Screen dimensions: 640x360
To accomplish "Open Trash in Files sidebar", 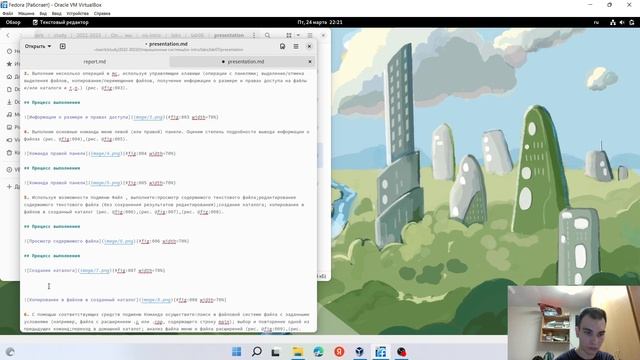I will point(9,153).
